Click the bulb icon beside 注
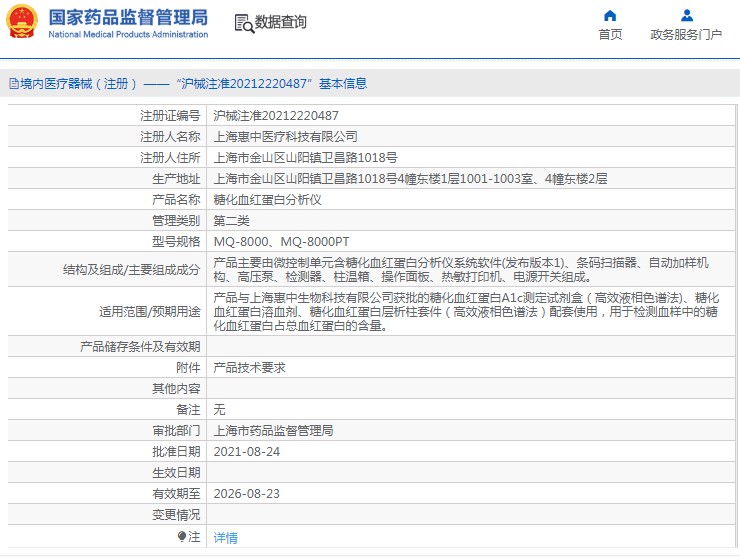The width and height of the screenshot is (740, 558). pos(181,537)
